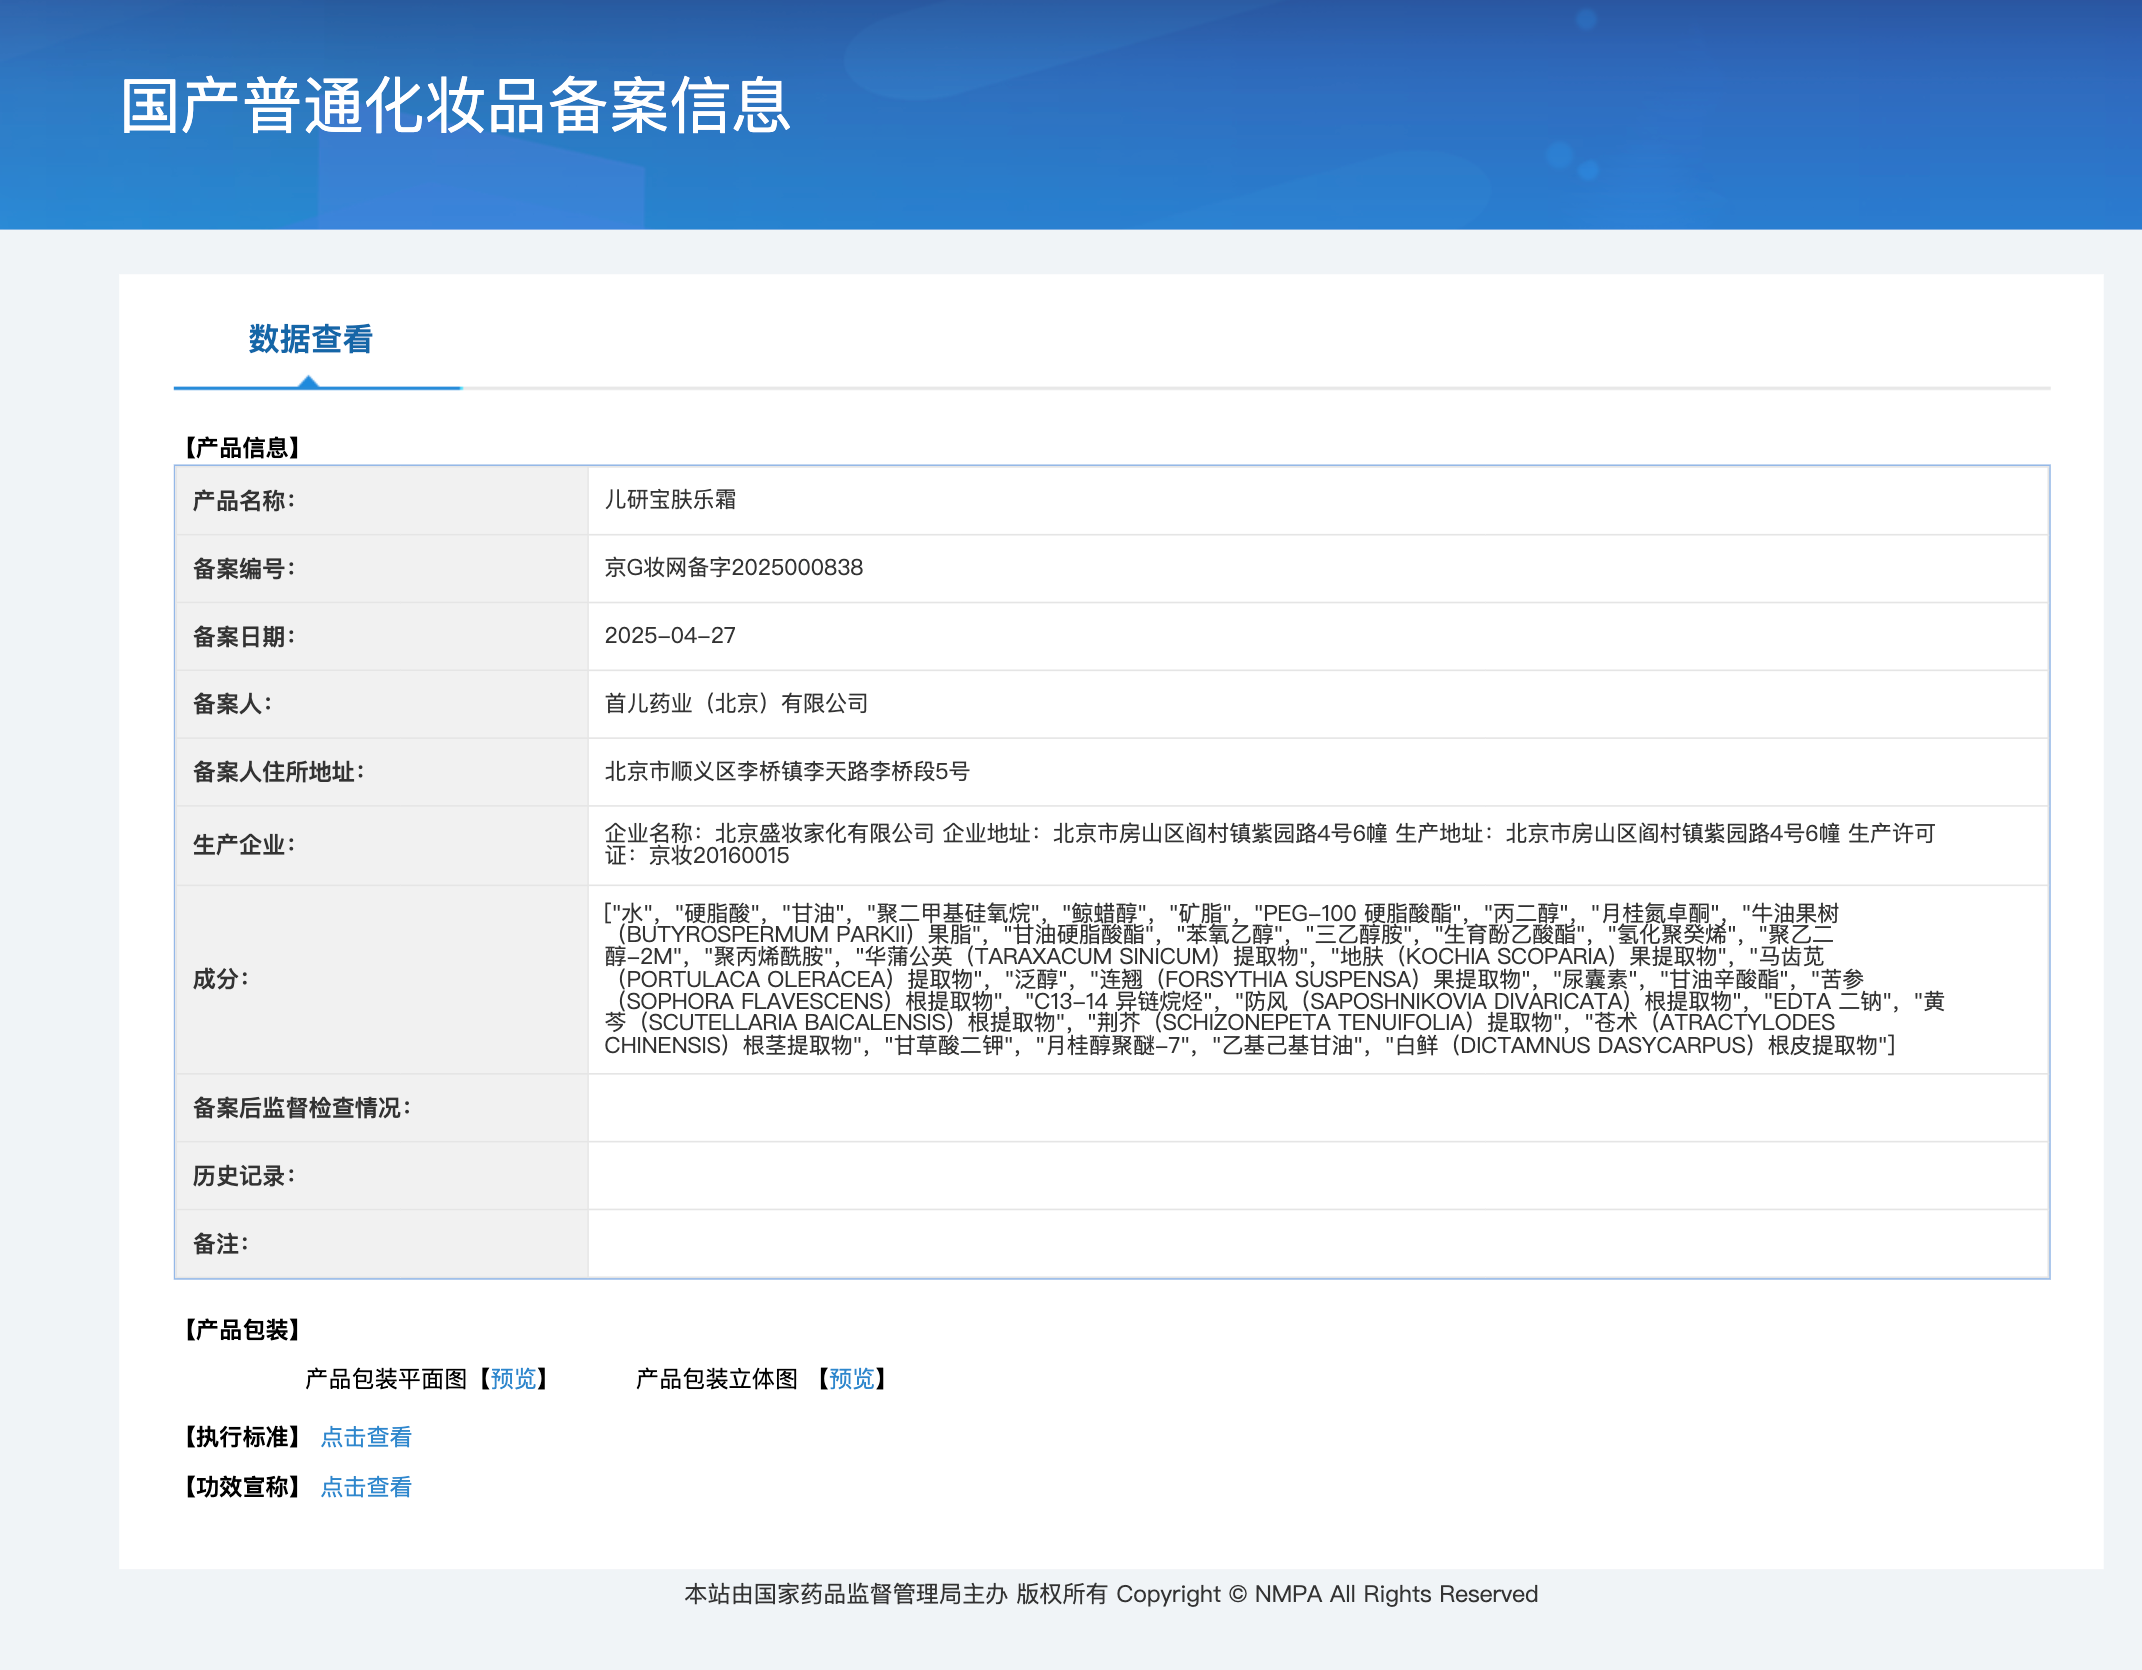Click the filing date 2025-04-27
Screen dimensions: 2142x1670
tap(670, 636)
